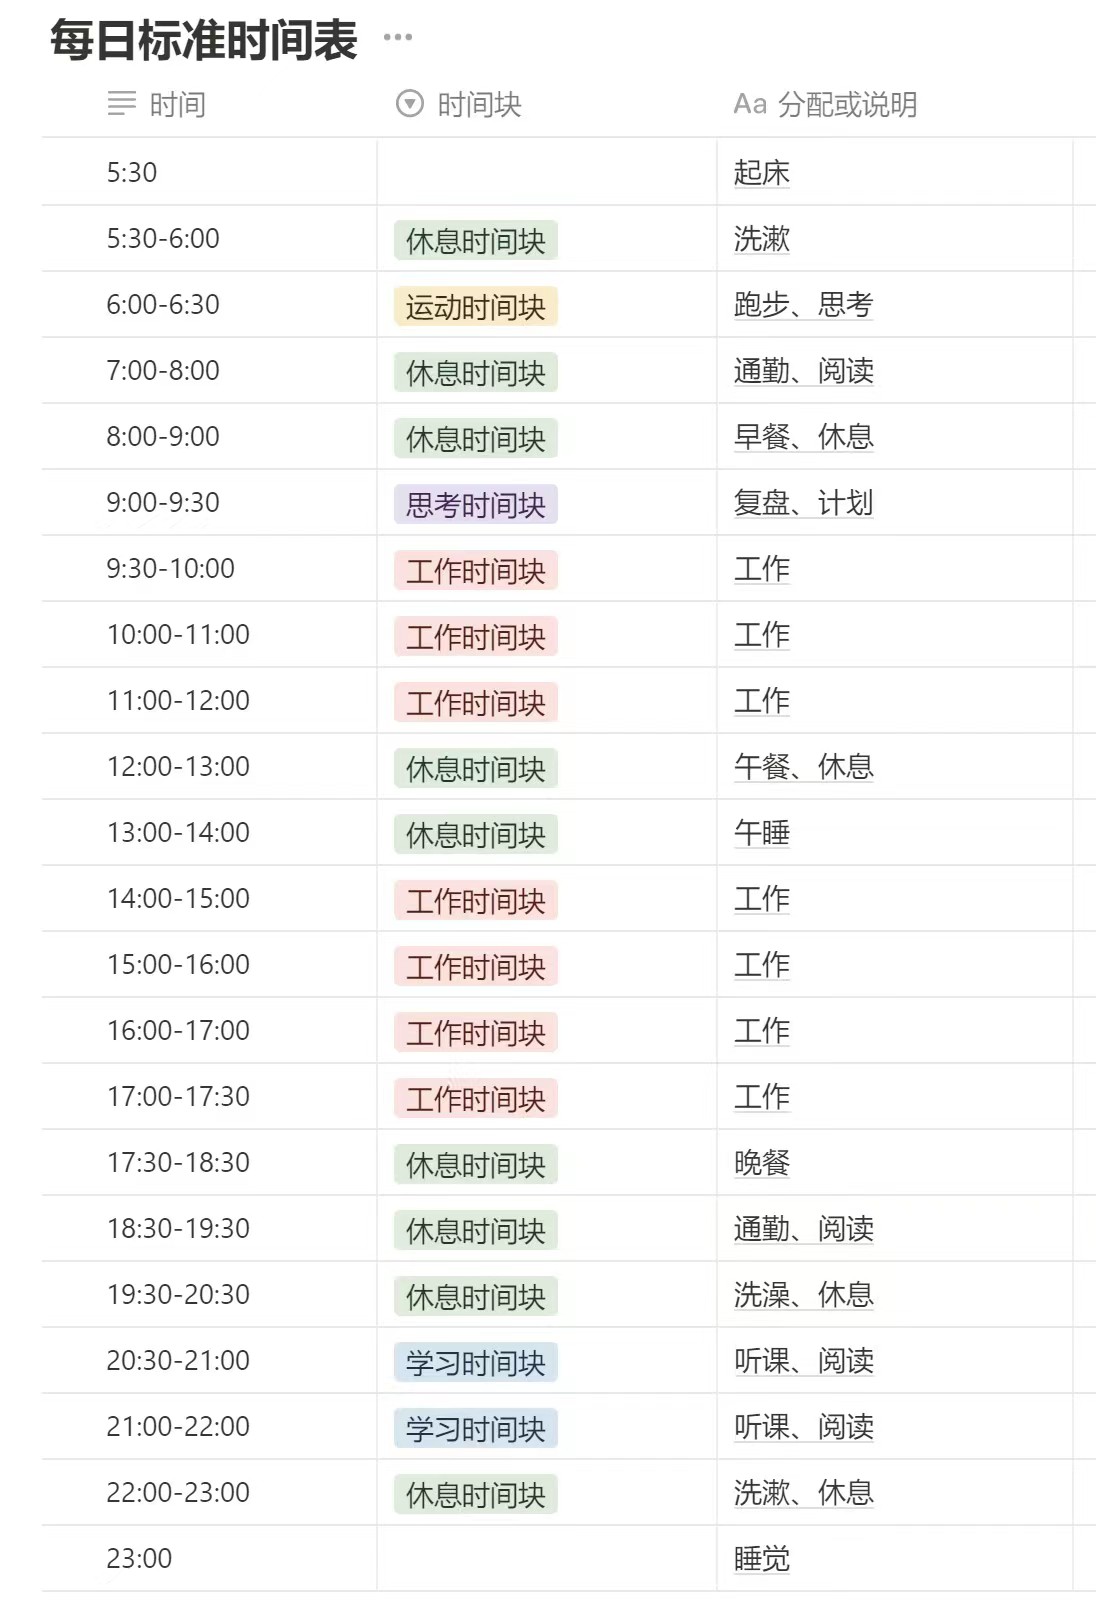The width and height of the screenshot is (1096, 1604).
Task: Click the empty 时间块 cell for 23:00
Action: coord(546,1558)
